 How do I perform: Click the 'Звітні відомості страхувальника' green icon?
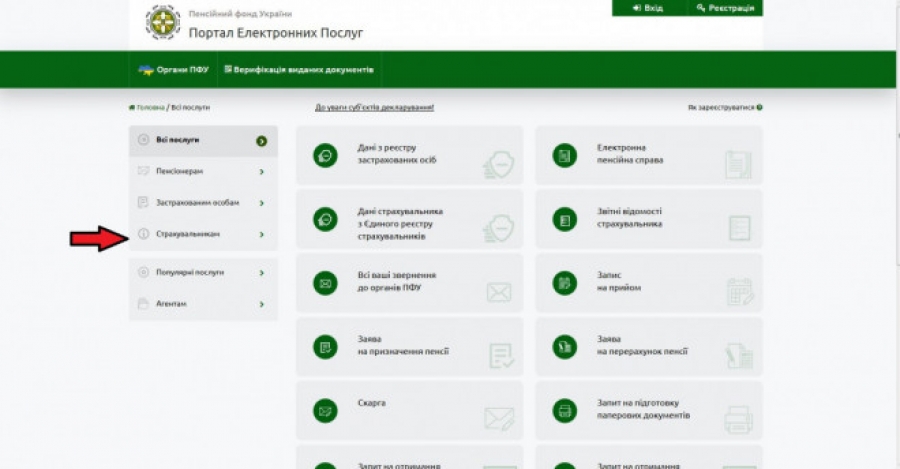565,219
